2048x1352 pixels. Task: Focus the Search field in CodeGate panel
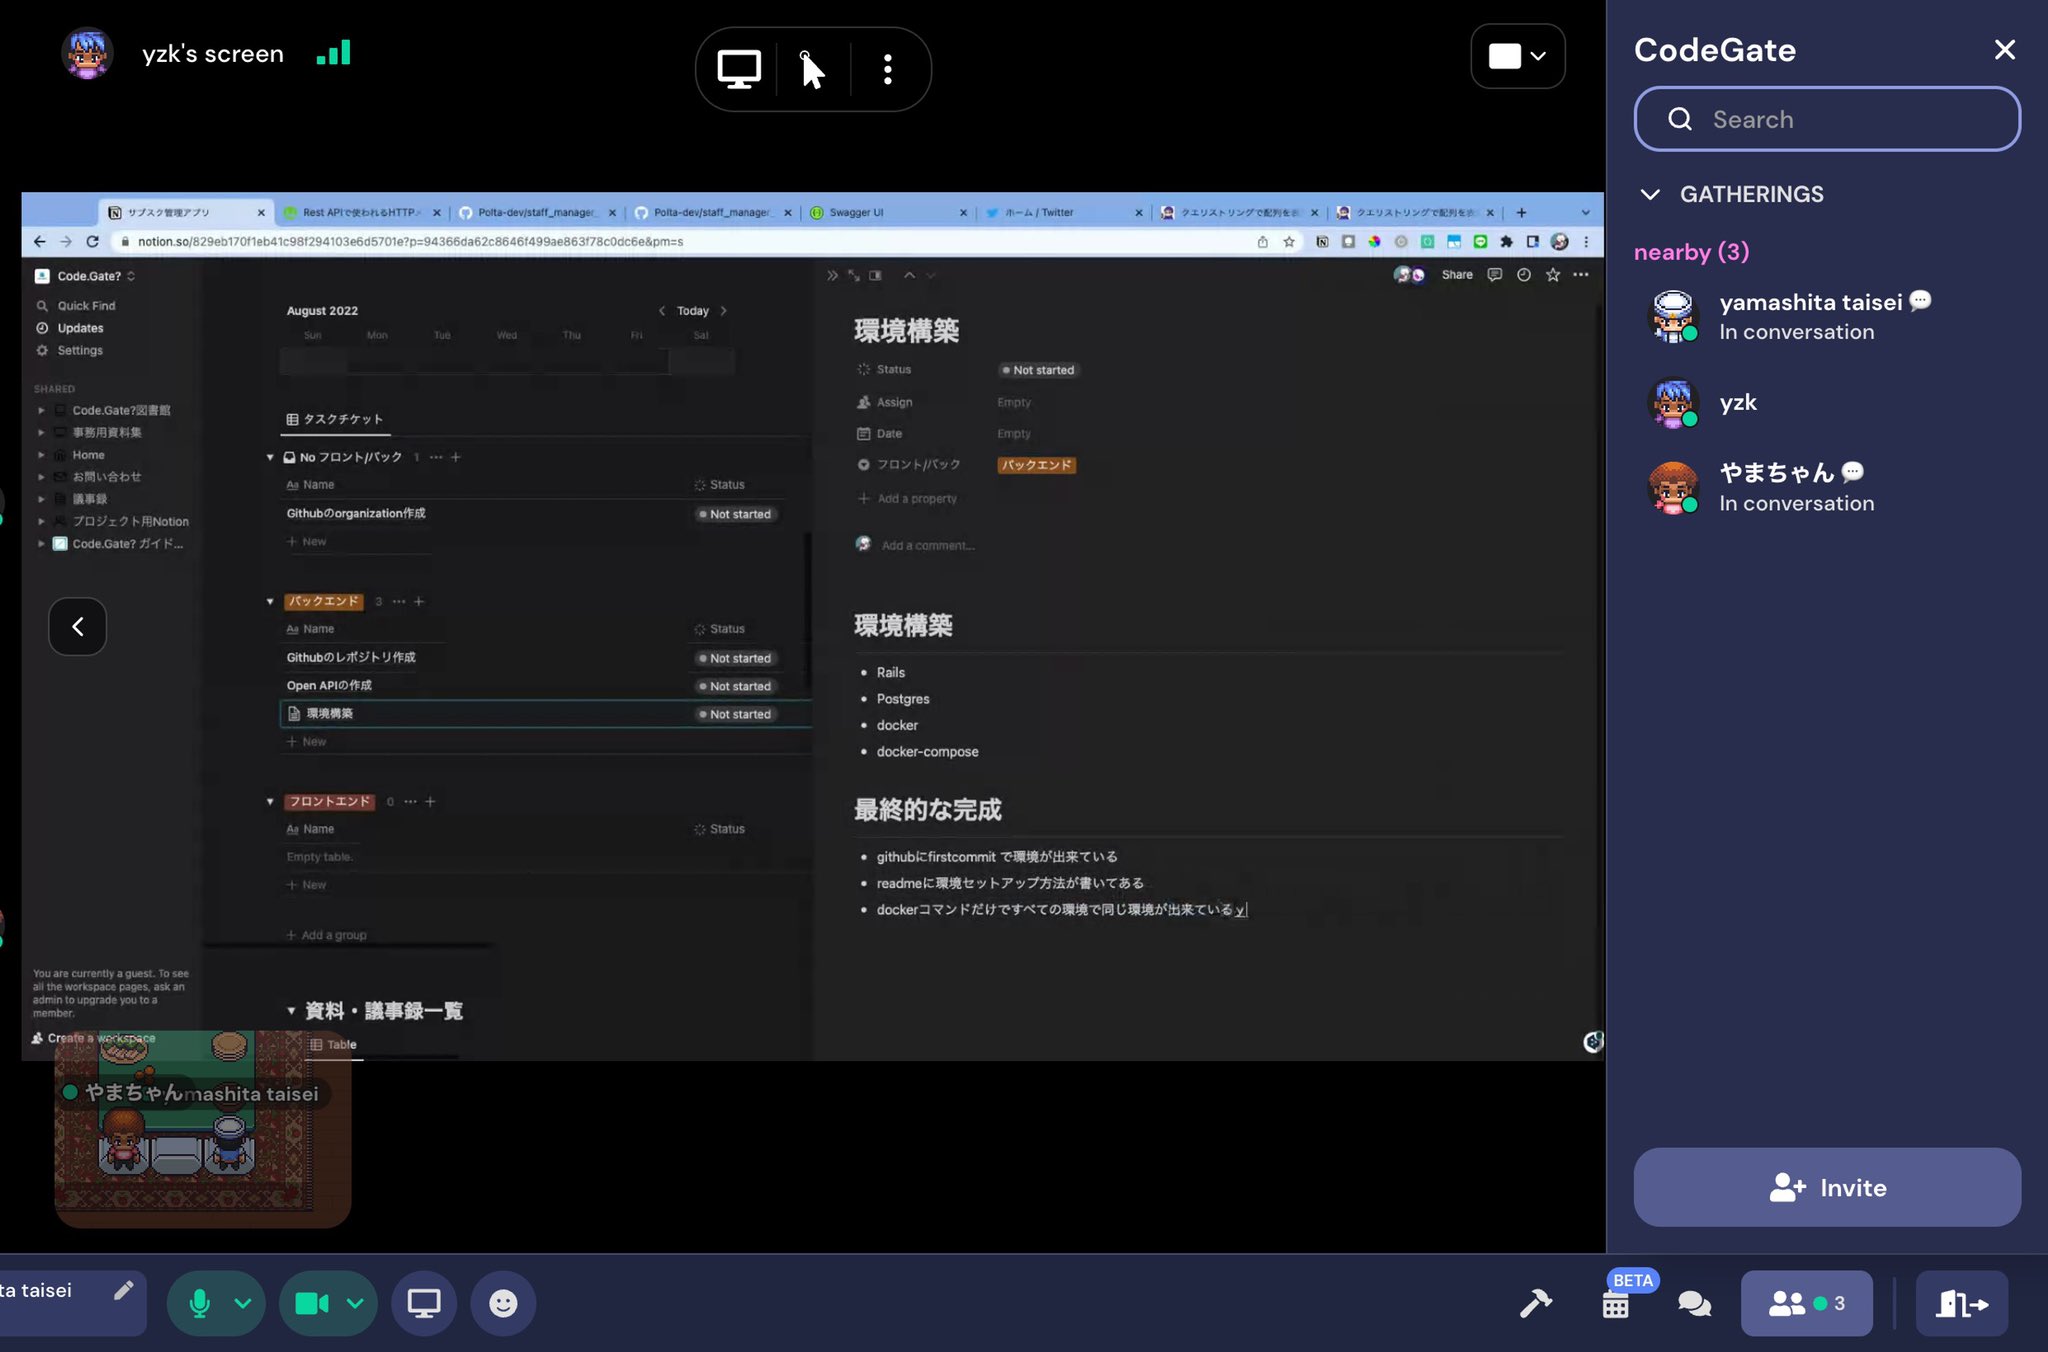tap(1826, 119)
